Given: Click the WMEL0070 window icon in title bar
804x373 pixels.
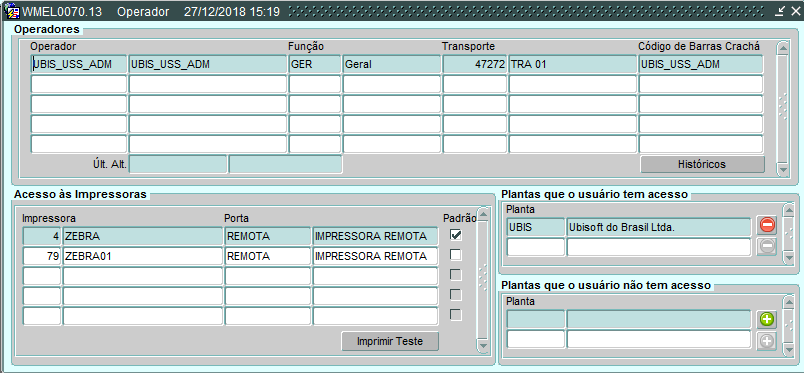Looking at the screenshot, I should (11, 11).
